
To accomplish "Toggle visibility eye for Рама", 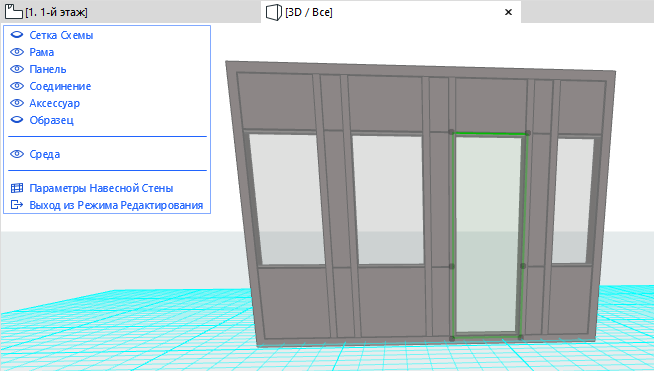I will coord(17,52).
